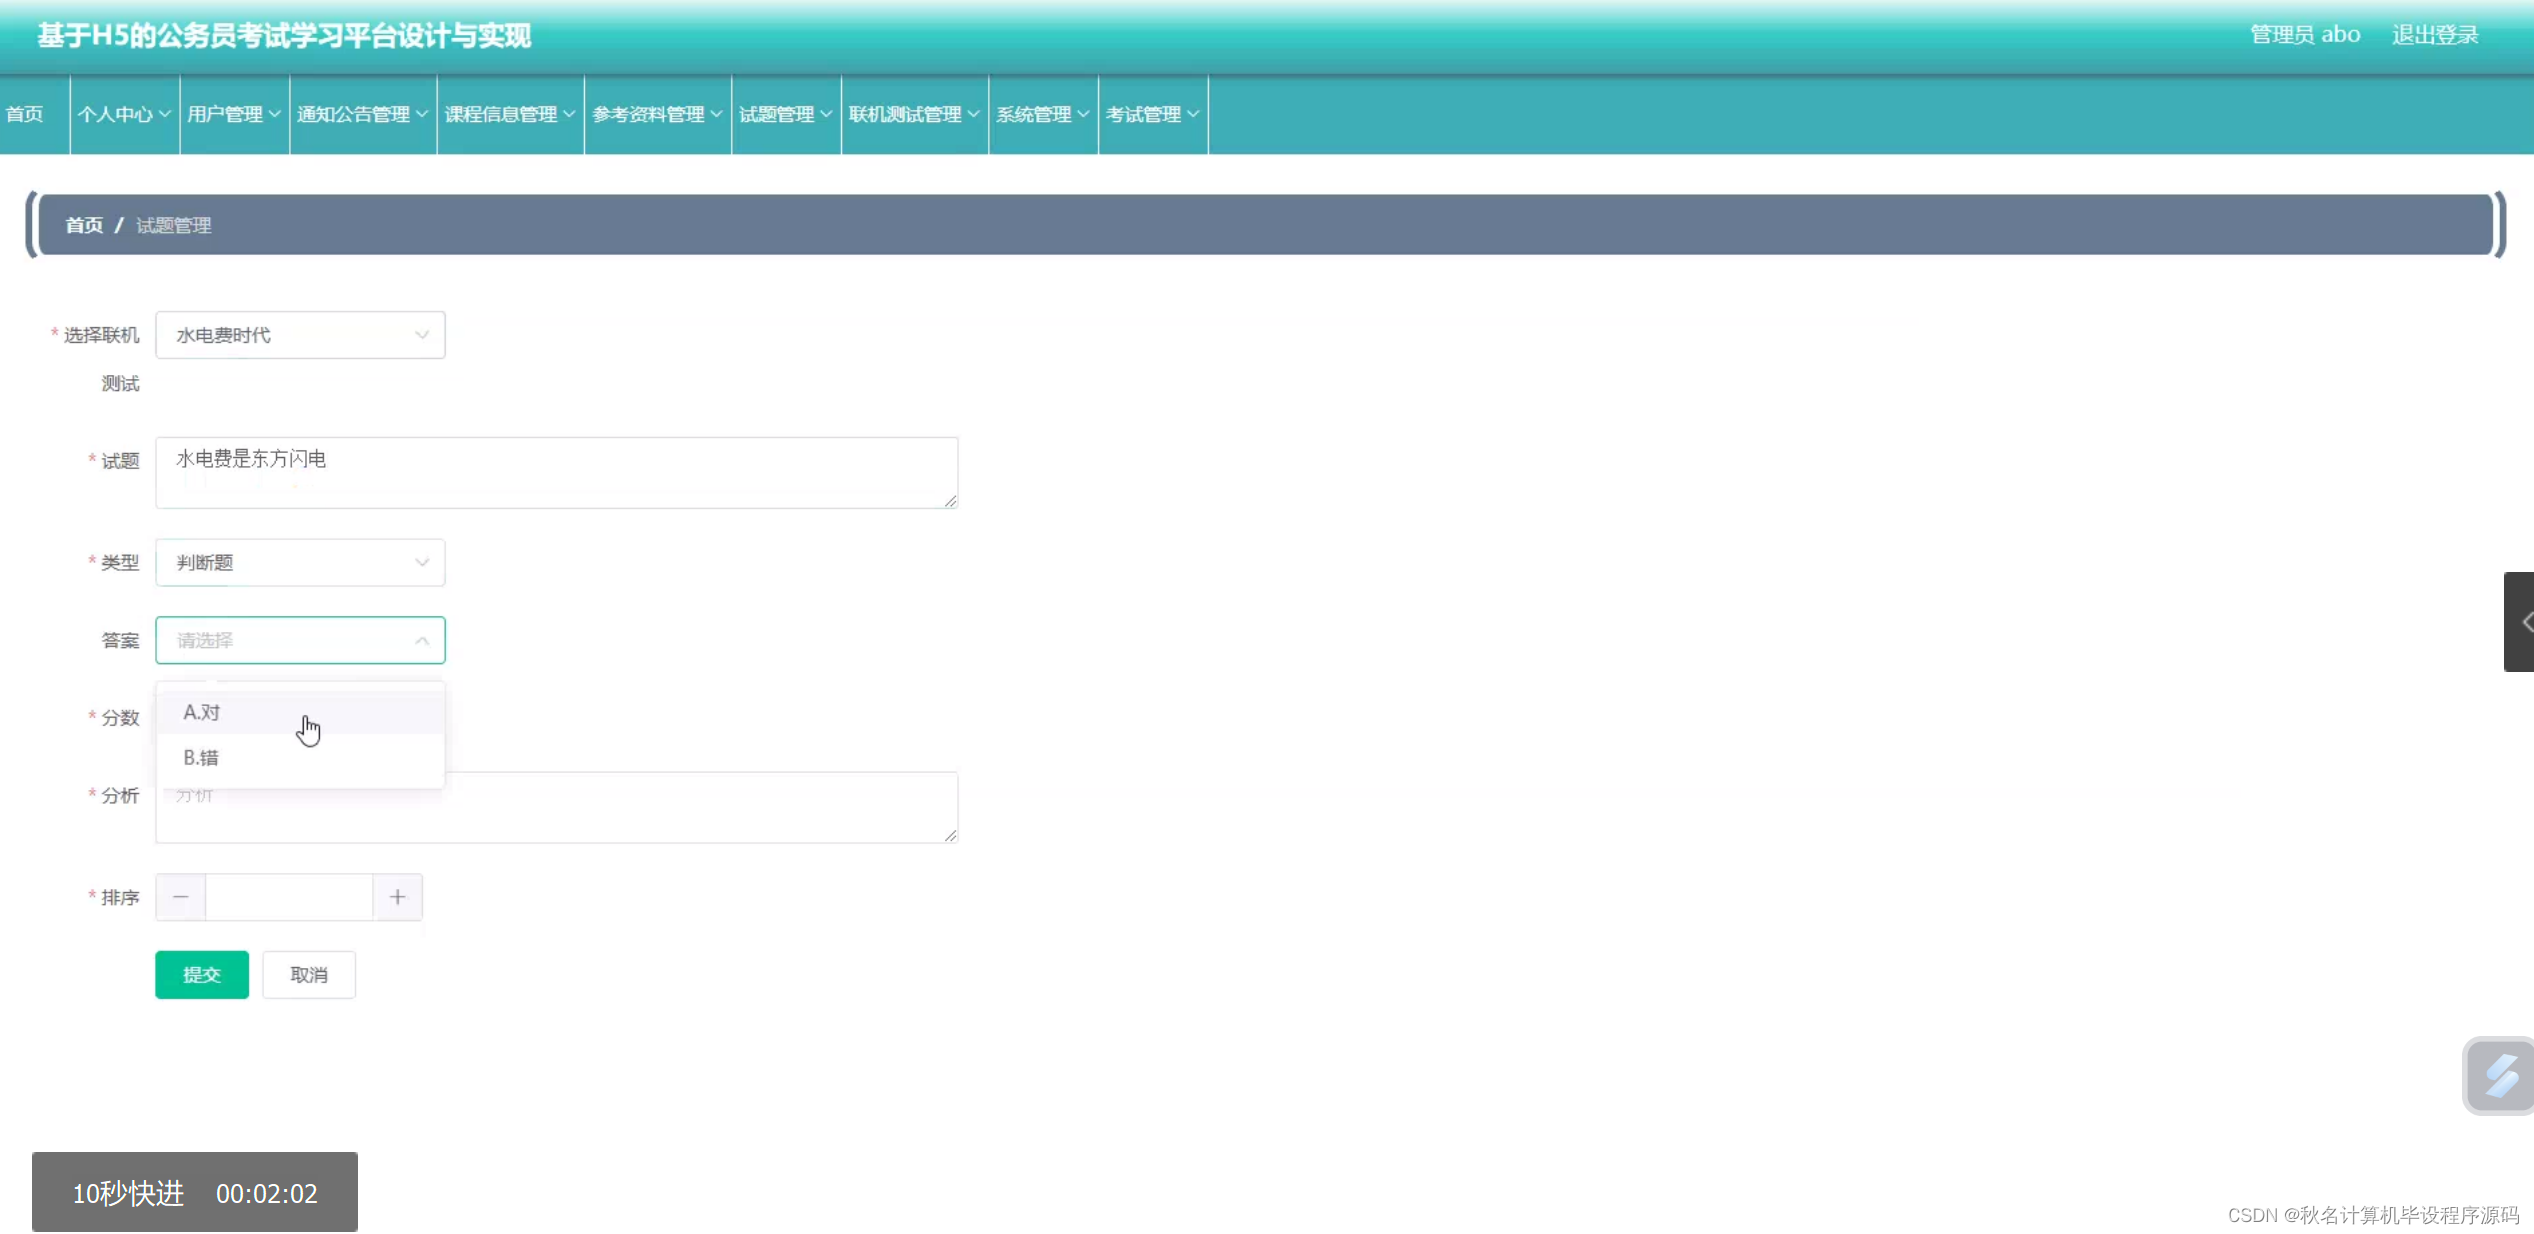Click the plus icon in 排序 stepper
Image resolution: width=2534 pixels, height=1234 pixels.
(397, 897)
